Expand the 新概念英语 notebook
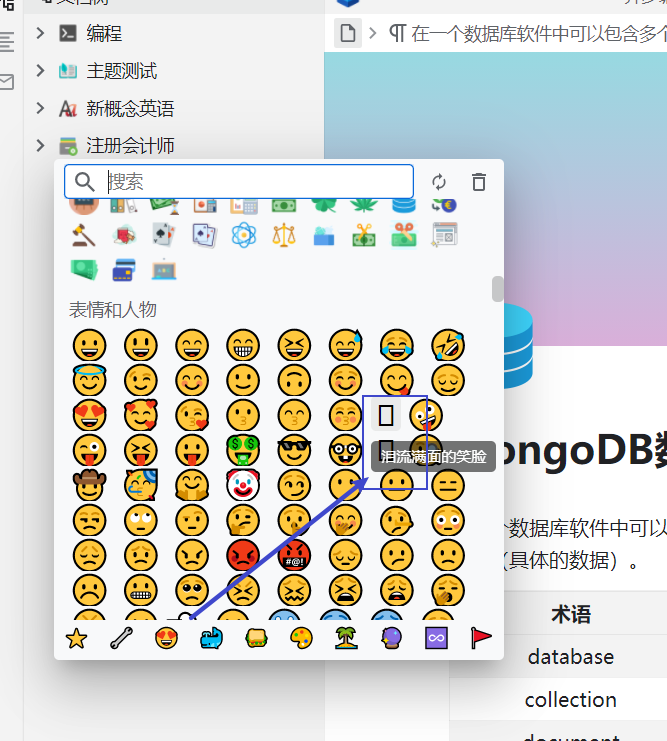The image size is (667, 741). [41, 108]
